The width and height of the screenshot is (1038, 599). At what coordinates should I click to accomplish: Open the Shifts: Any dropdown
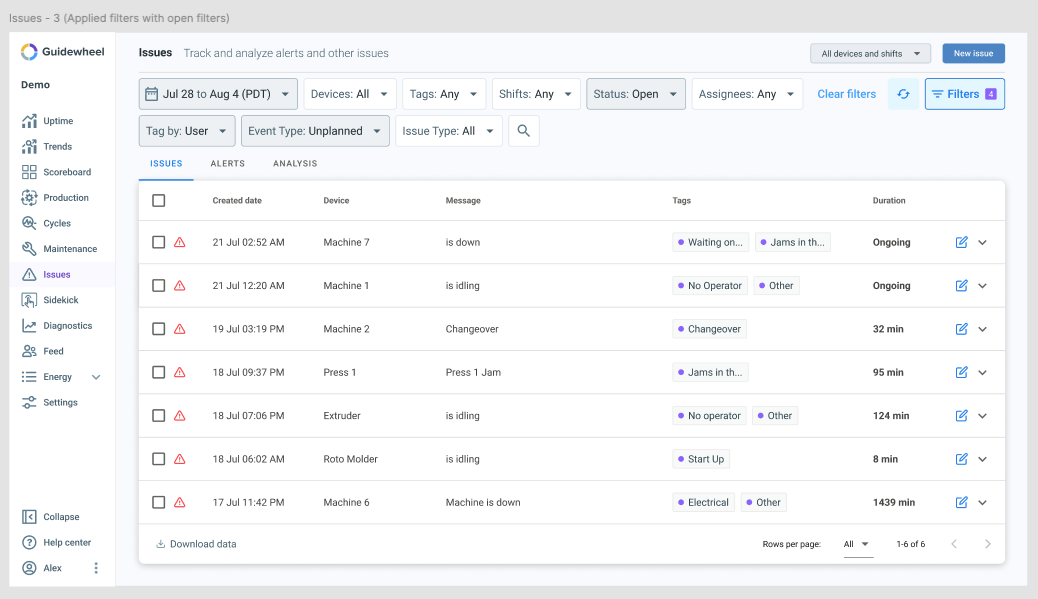(536, 94)
